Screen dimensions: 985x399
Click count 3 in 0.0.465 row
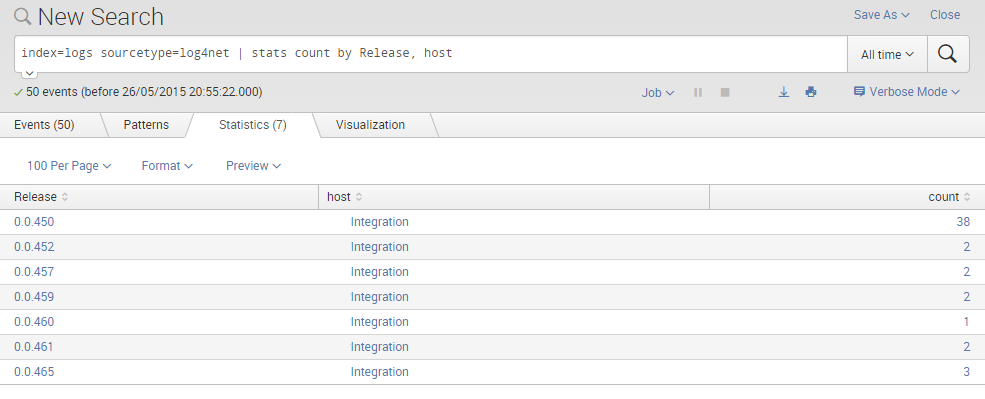(x=967, y=372)
